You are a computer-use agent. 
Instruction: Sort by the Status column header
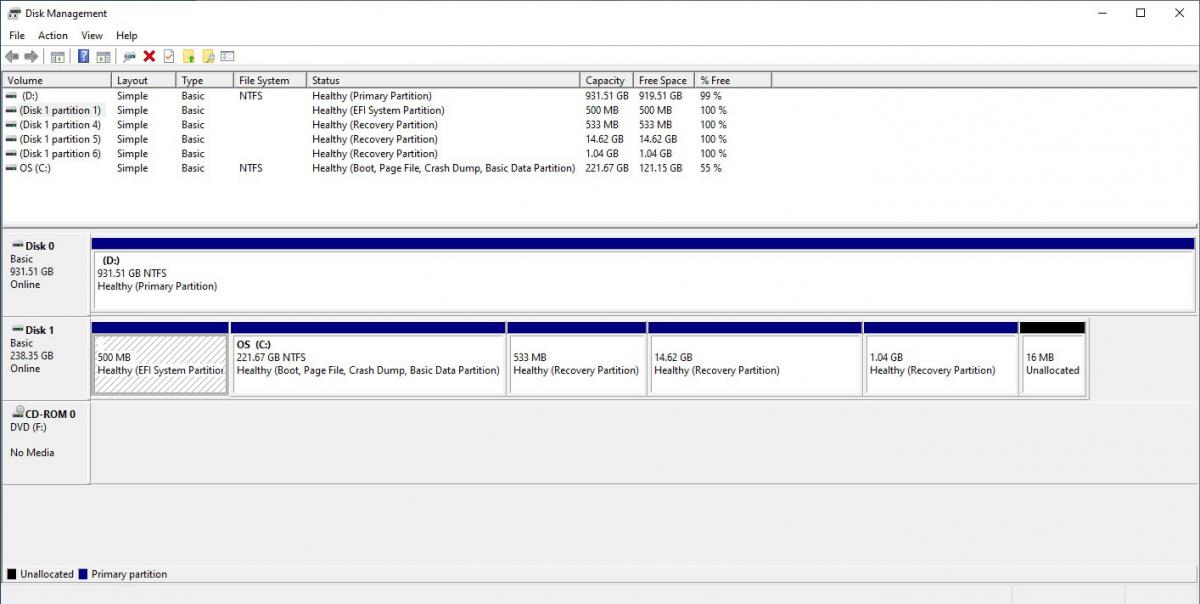coord(443,80)
